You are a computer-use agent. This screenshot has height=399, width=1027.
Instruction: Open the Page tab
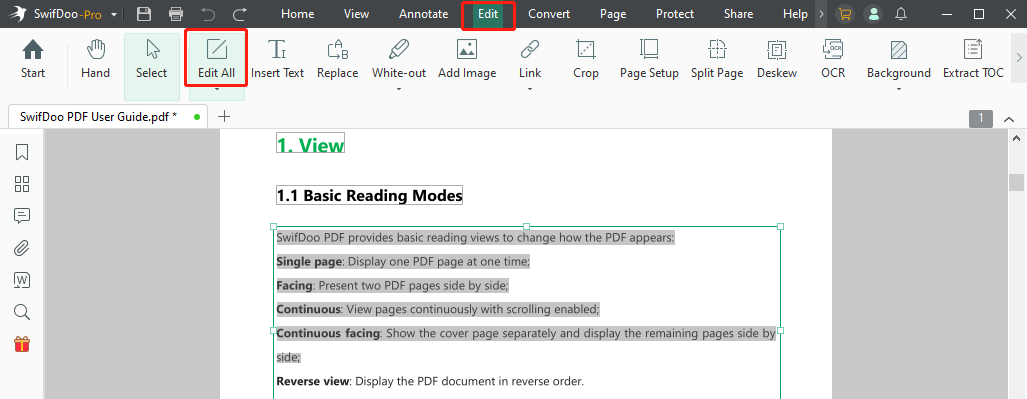pos(613,14)
